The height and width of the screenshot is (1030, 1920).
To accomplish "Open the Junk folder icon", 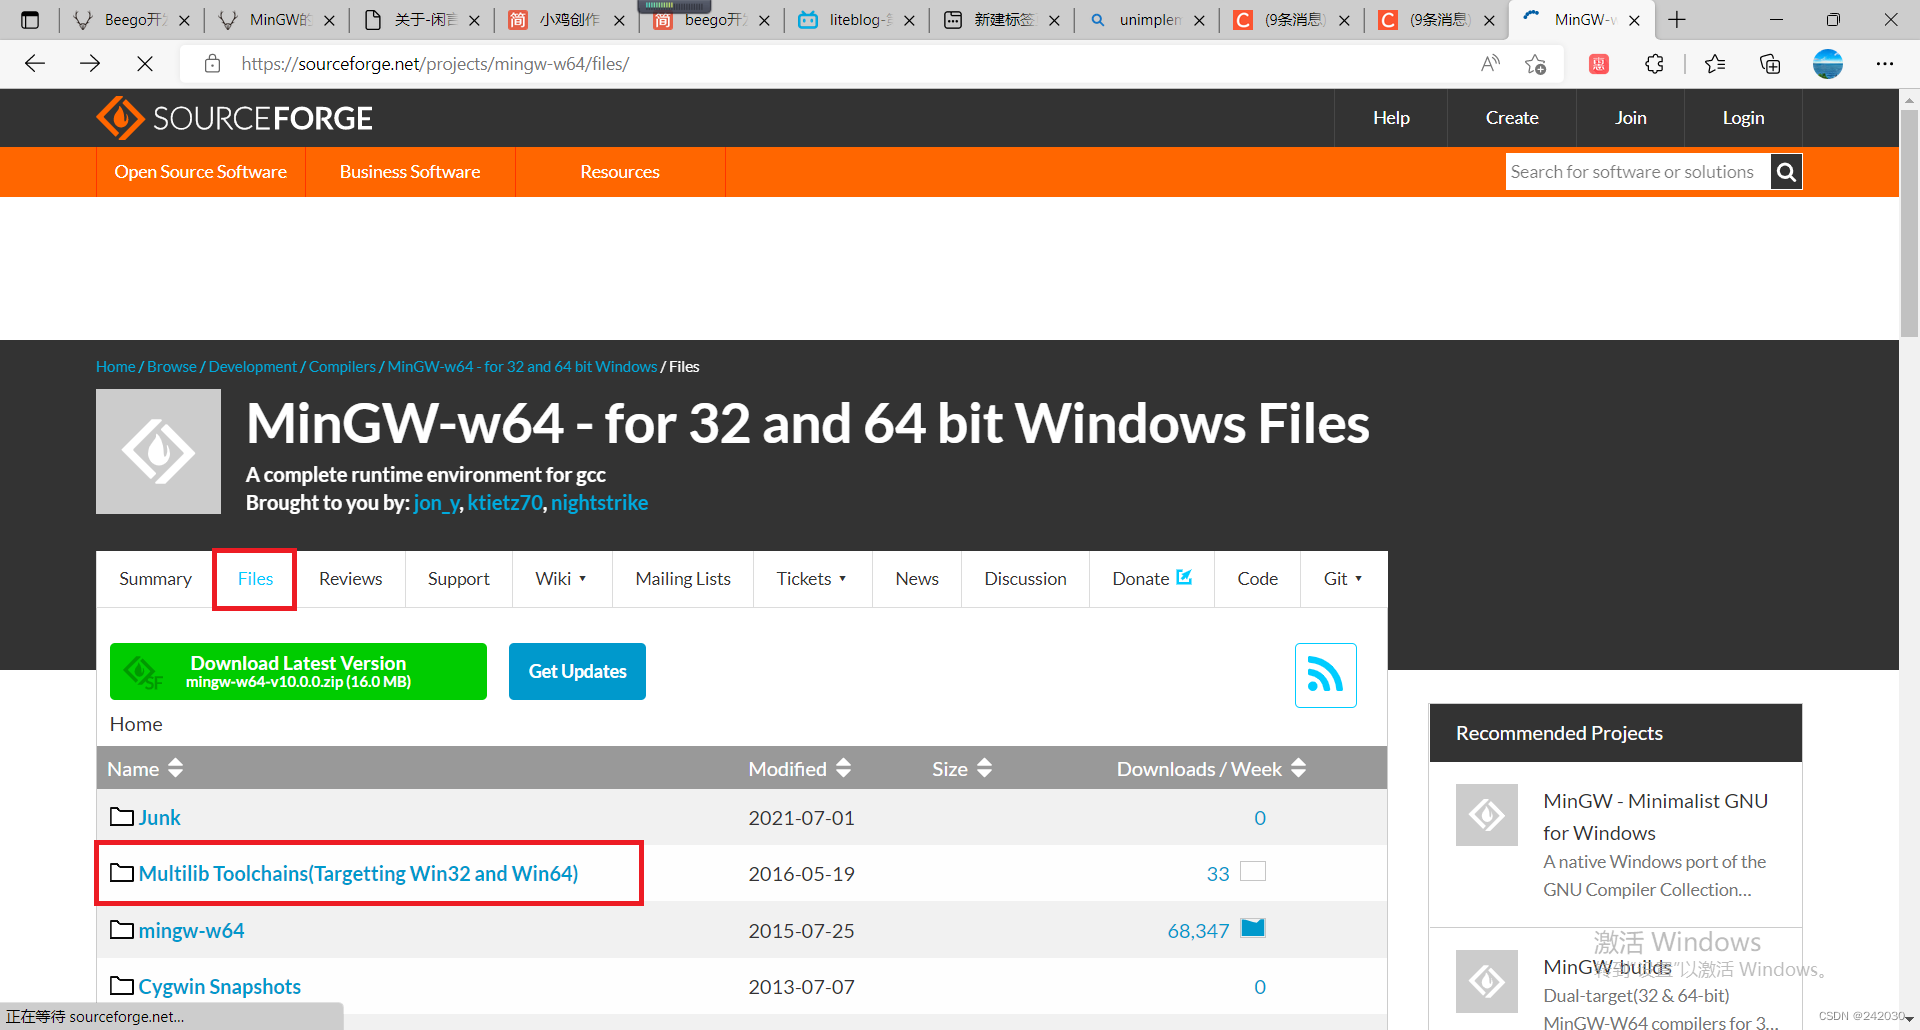I will coord(122,817).
